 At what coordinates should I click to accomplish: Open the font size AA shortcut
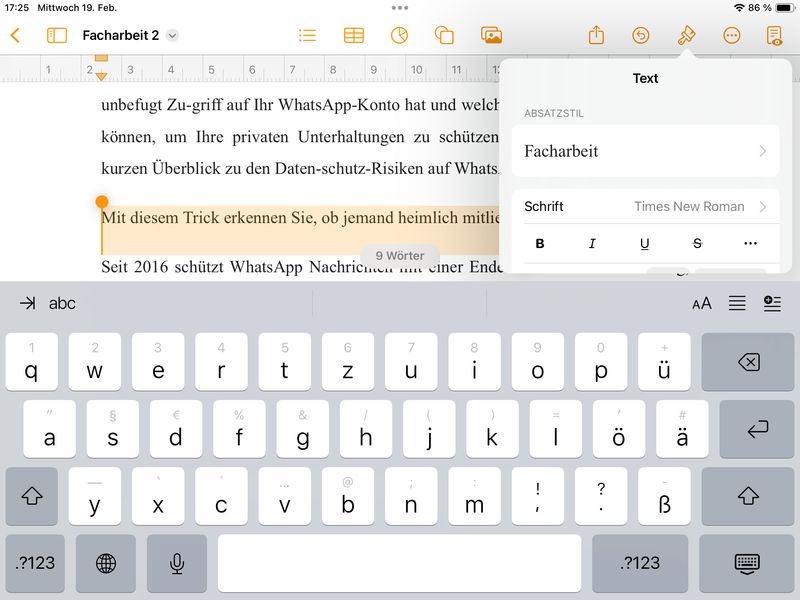coord(702,304)
